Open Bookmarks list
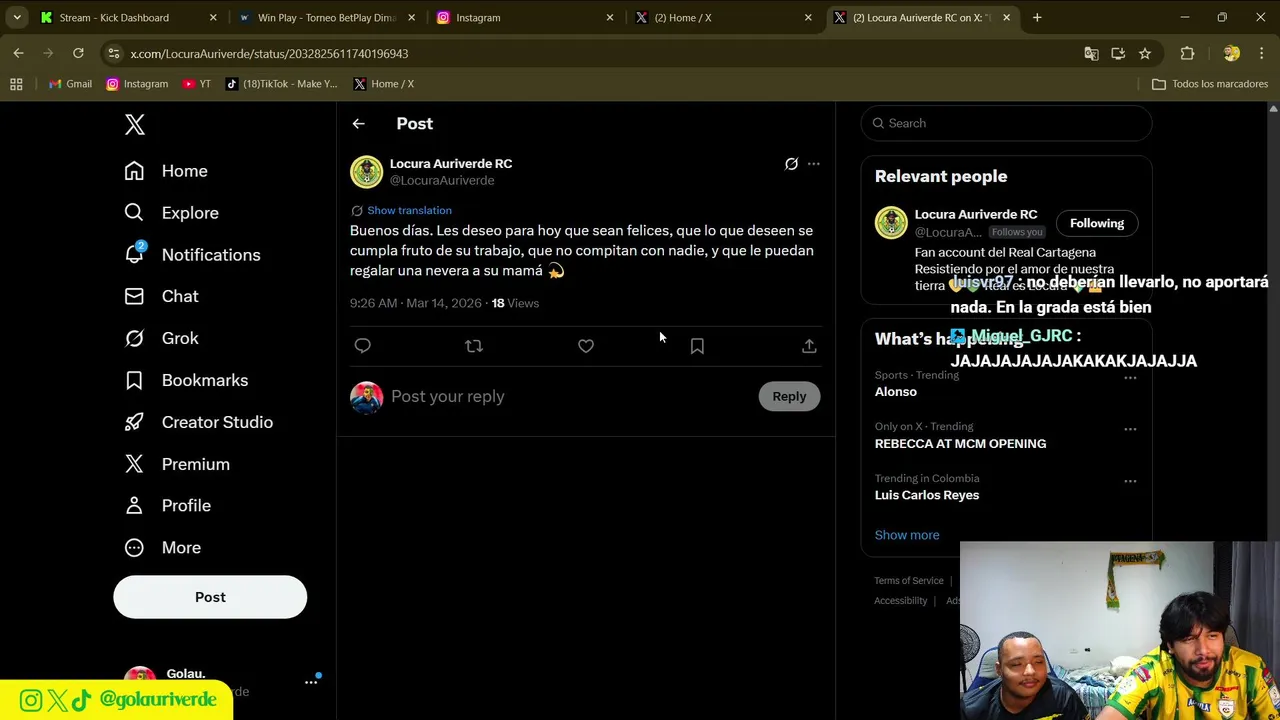Image resolution: width=1280 pixels, height=720 pixels. pyautogui.click(x=186, y=380)
